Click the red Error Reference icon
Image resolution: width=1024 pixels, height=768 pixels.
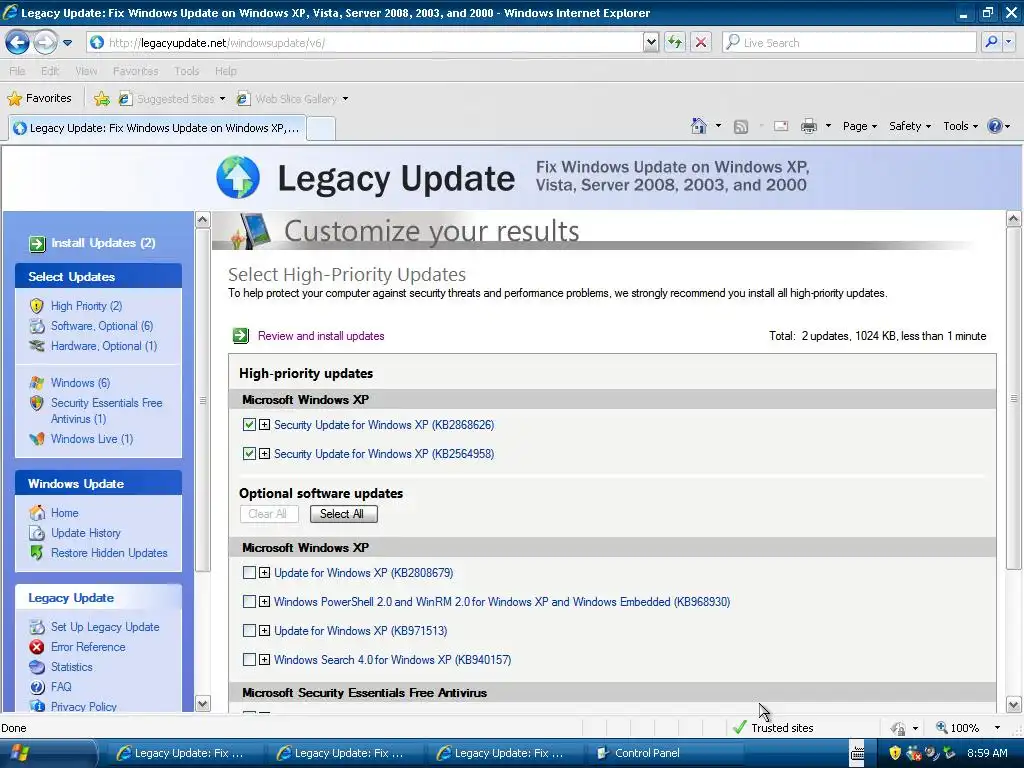coord(37,647)
